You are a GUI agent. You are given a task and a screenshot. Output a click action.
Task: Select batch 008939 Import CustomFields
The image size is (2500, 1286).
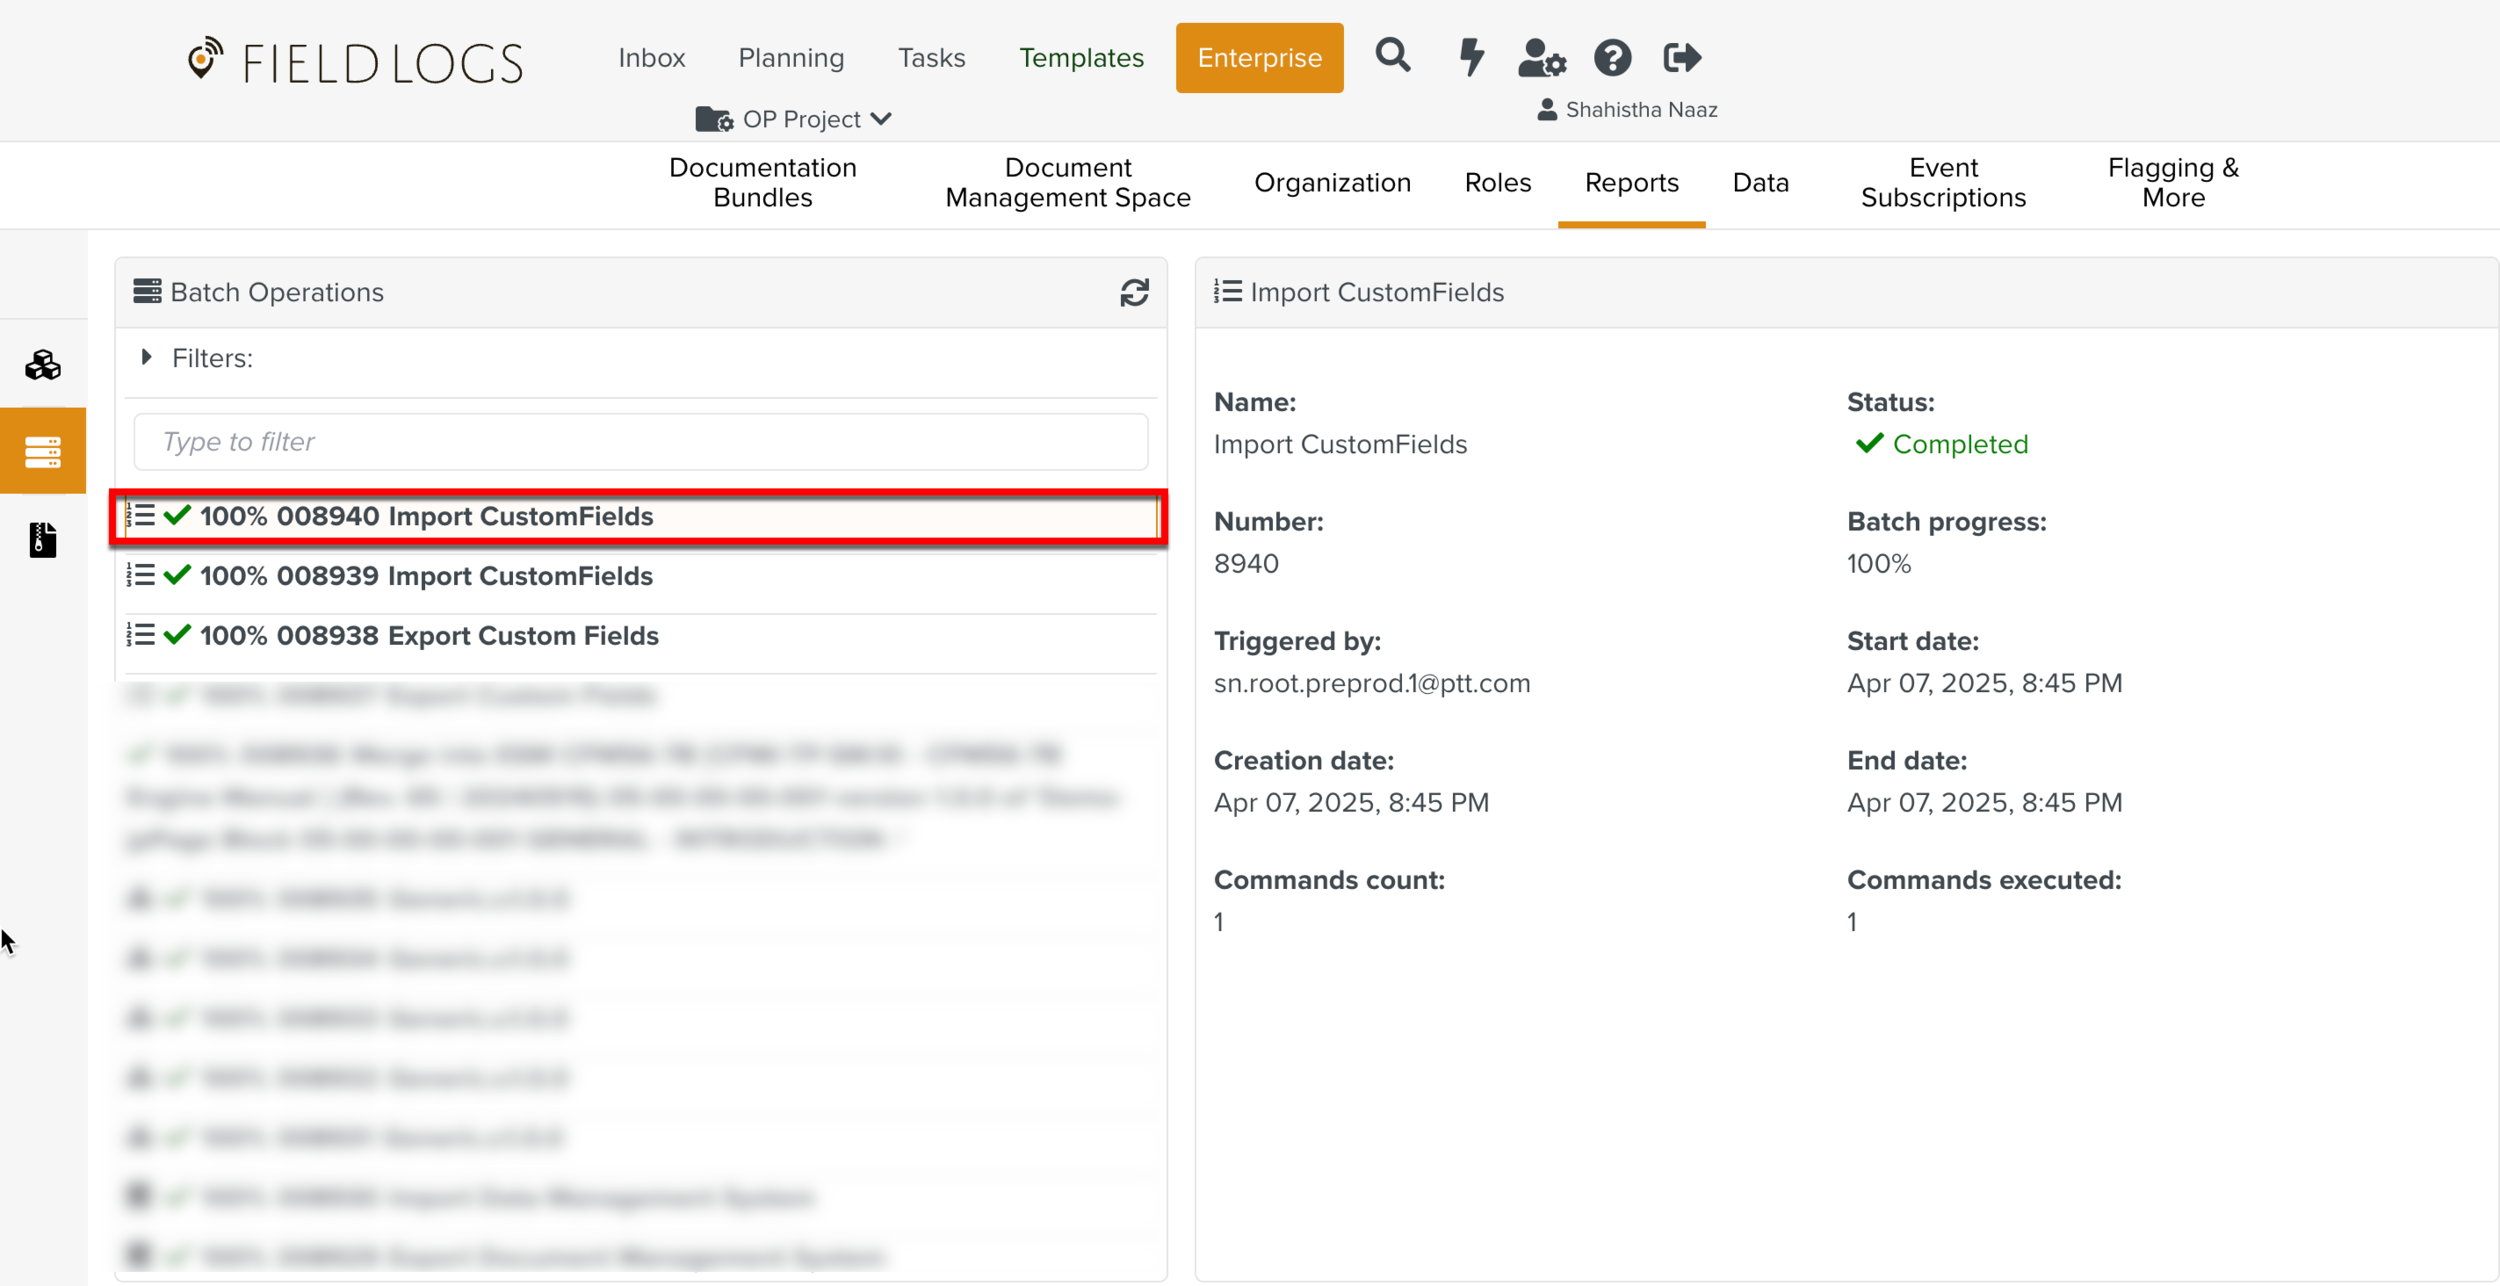[426, 576]
